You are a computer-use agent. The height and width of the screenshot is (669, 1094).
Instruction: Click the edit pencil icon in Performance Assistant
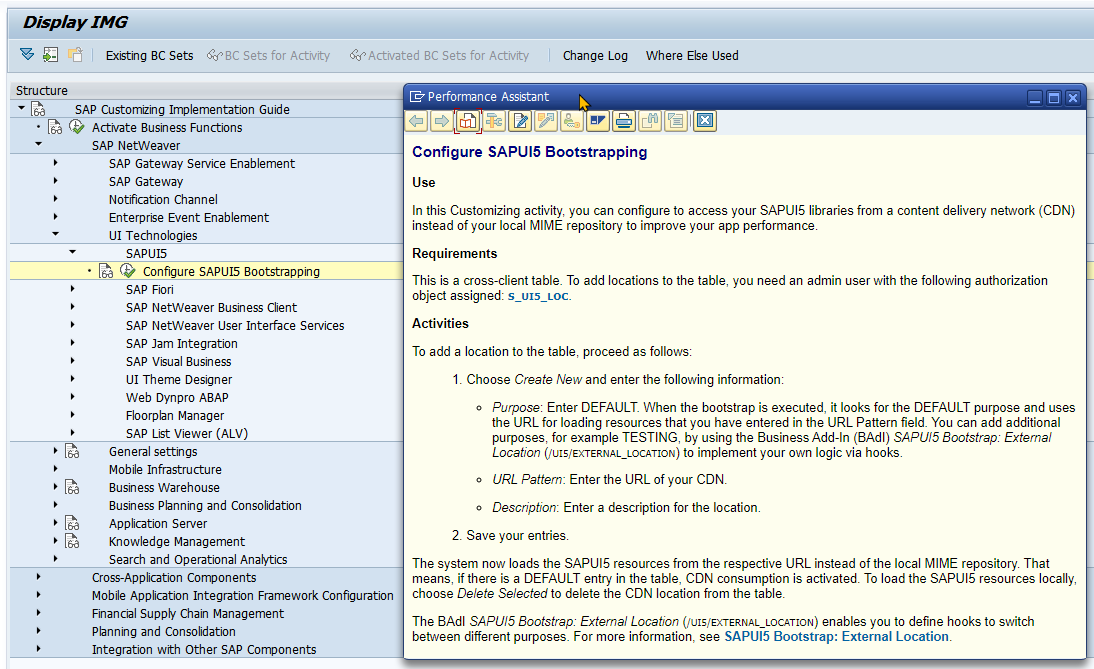point(520,120)
